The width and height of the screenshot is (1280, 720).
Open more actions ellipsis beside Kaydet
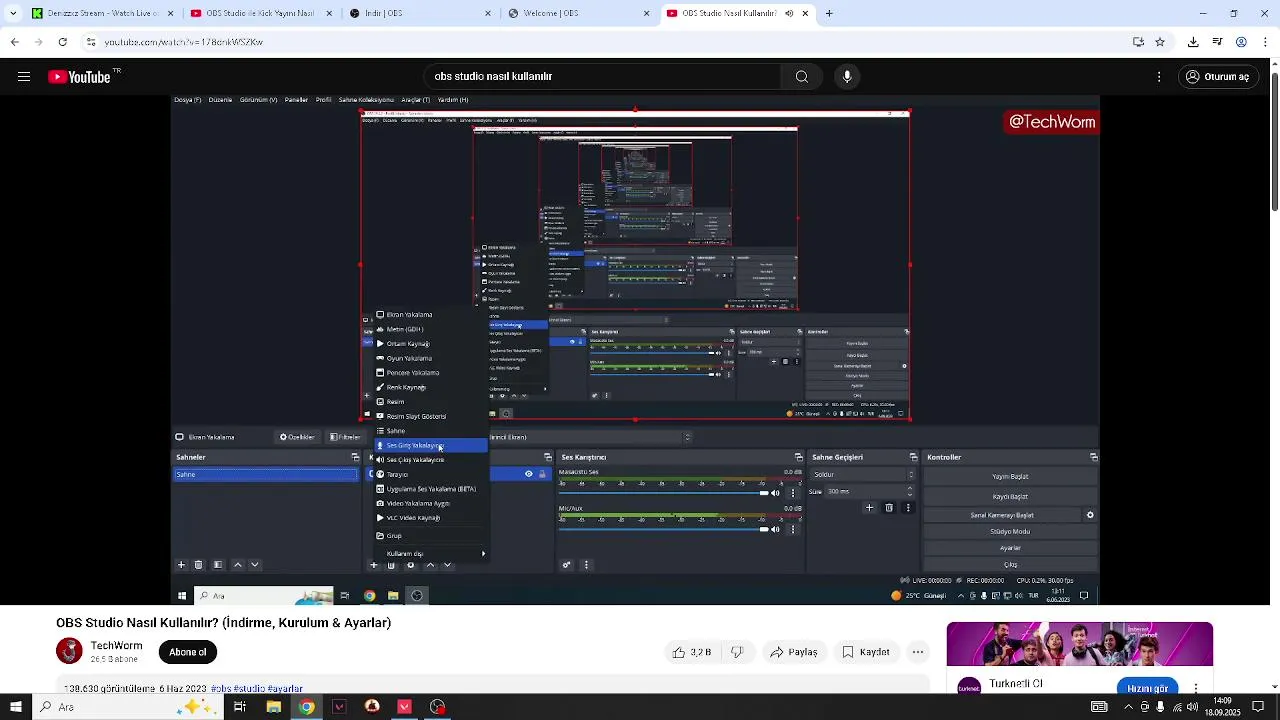point(918,652)
